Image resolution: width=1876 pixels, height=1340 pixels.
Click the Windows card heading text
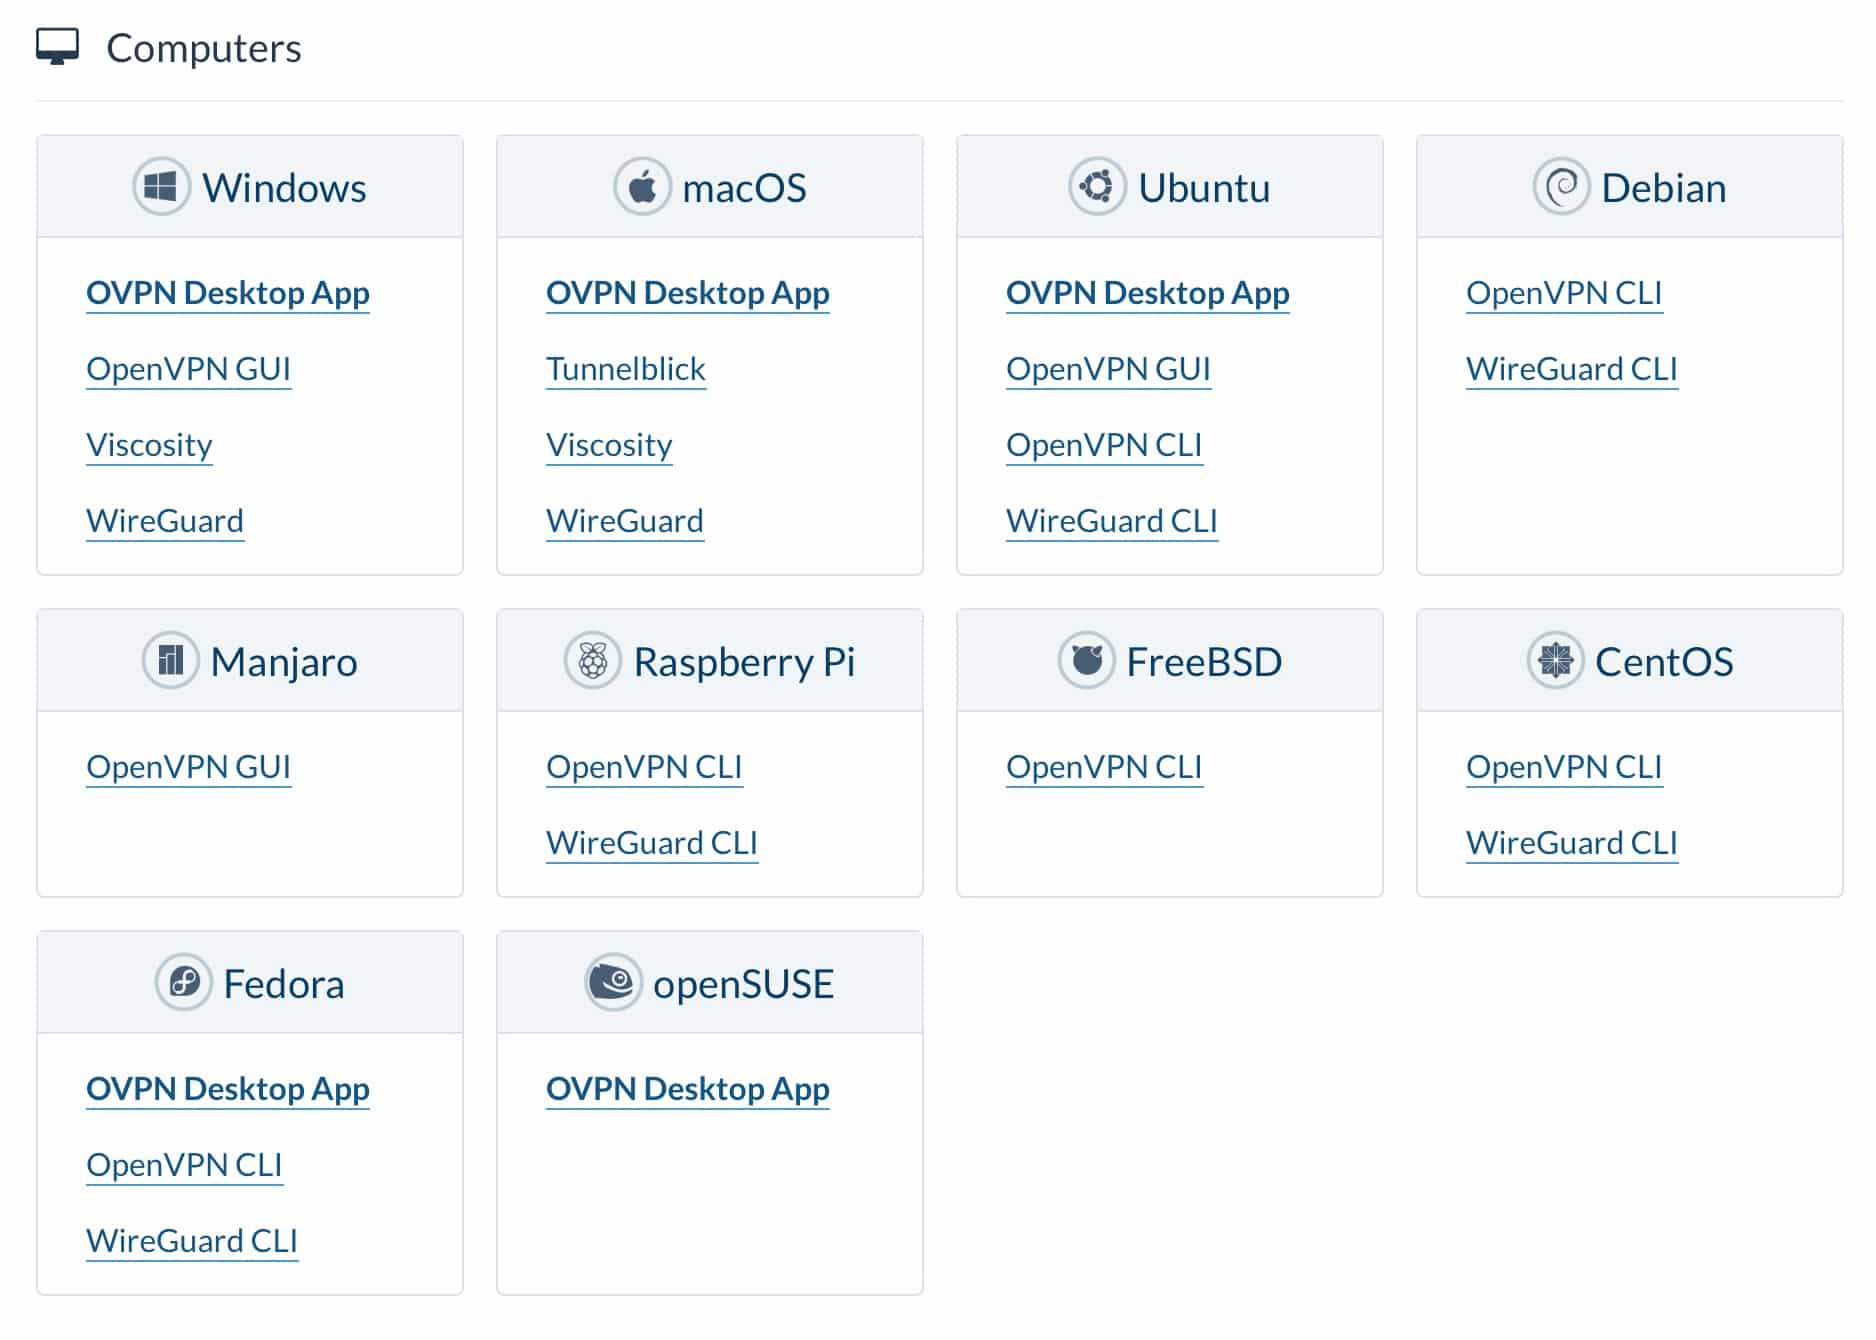[284, 188]
